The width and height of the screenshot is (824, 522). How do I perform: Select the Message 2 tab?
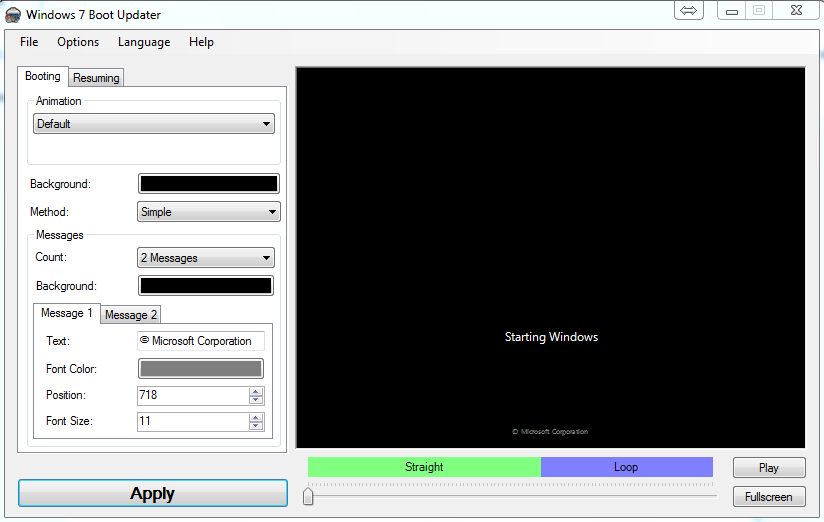click(x=130, y=315)
